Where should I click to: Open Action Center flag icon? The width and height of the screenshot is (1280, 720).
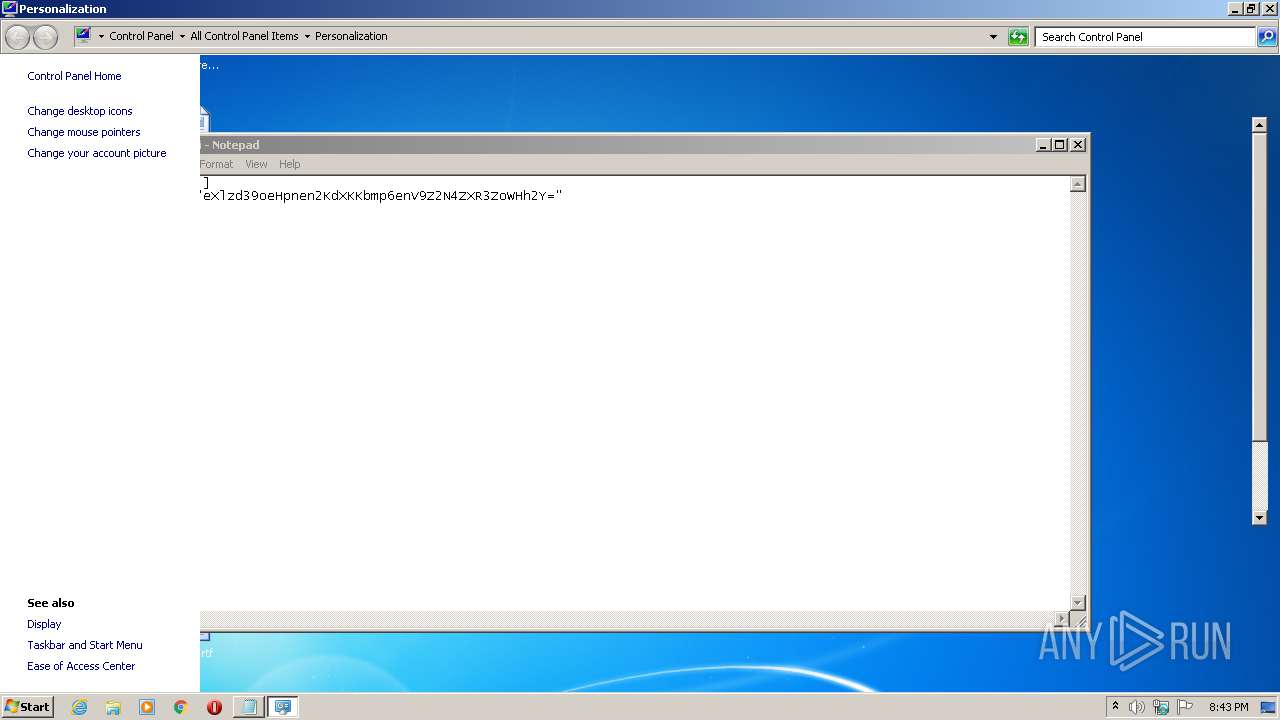pyautogui.click(x=1185, y=707)
